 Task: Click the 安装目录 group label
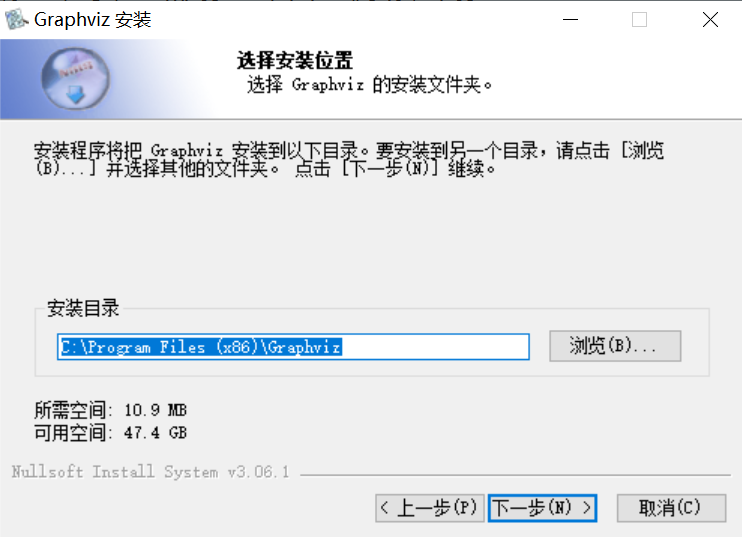(x=83, y=308)
